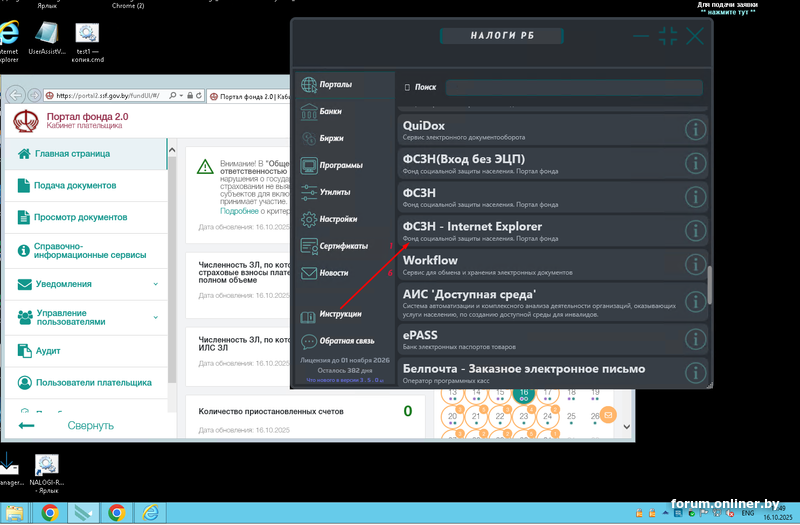Open Пользователи плательщика in the portal sidebar
This screenshot has height=525, width=800.
pyautogui.click(x=86, y=383)
